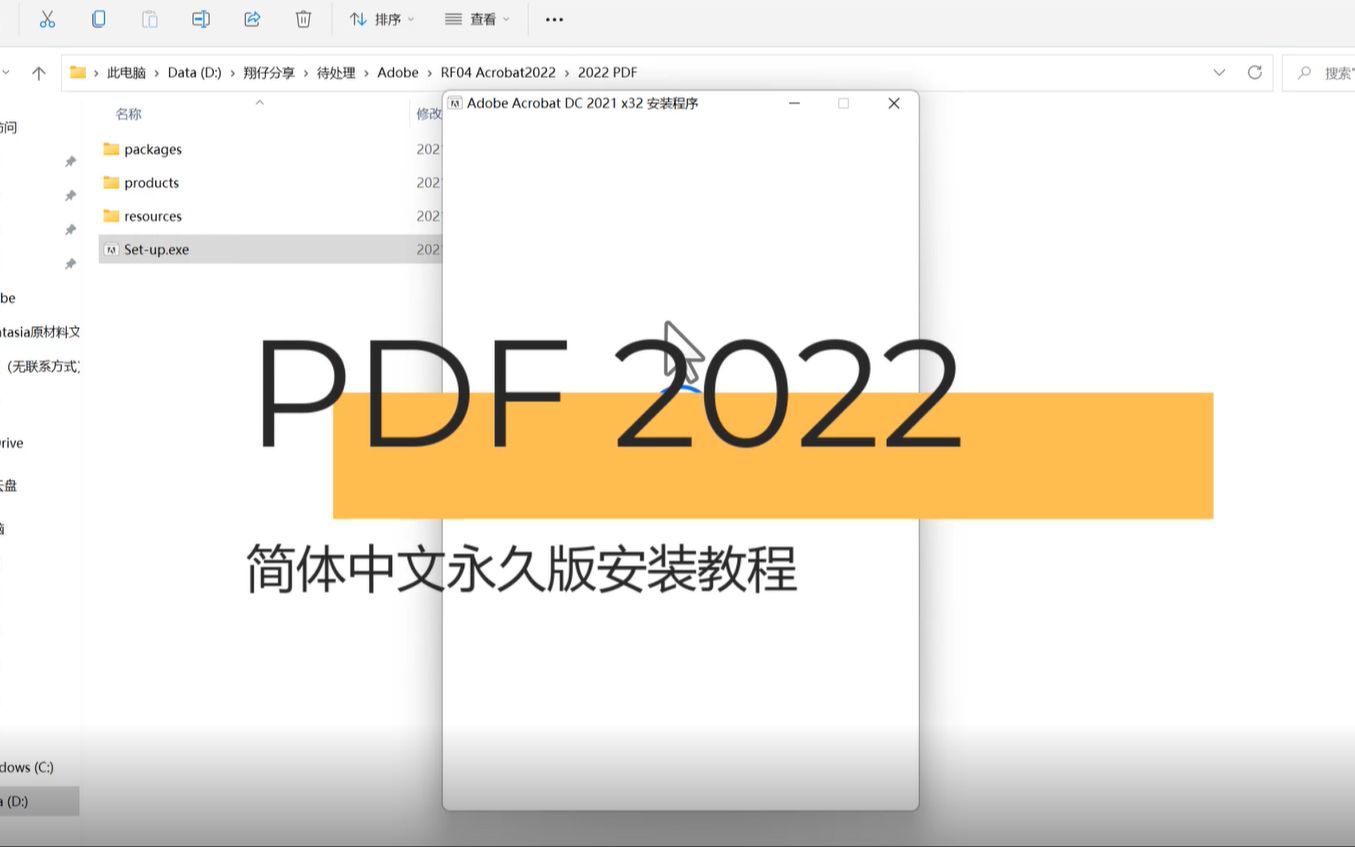
Task: Click the Adobe icon in installer title bar
Action: (x=455, y=103)
